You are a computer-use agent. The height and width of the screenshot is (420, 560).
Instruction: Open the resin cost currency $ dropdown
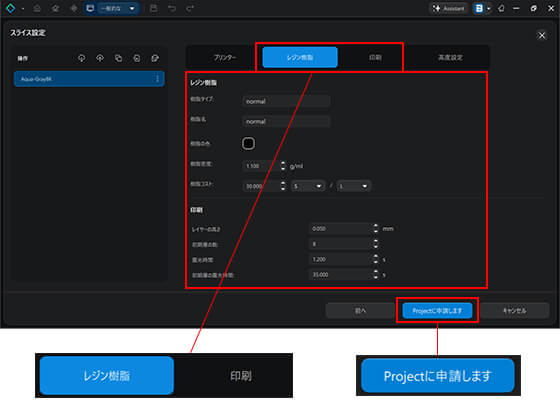click(308, 186)
